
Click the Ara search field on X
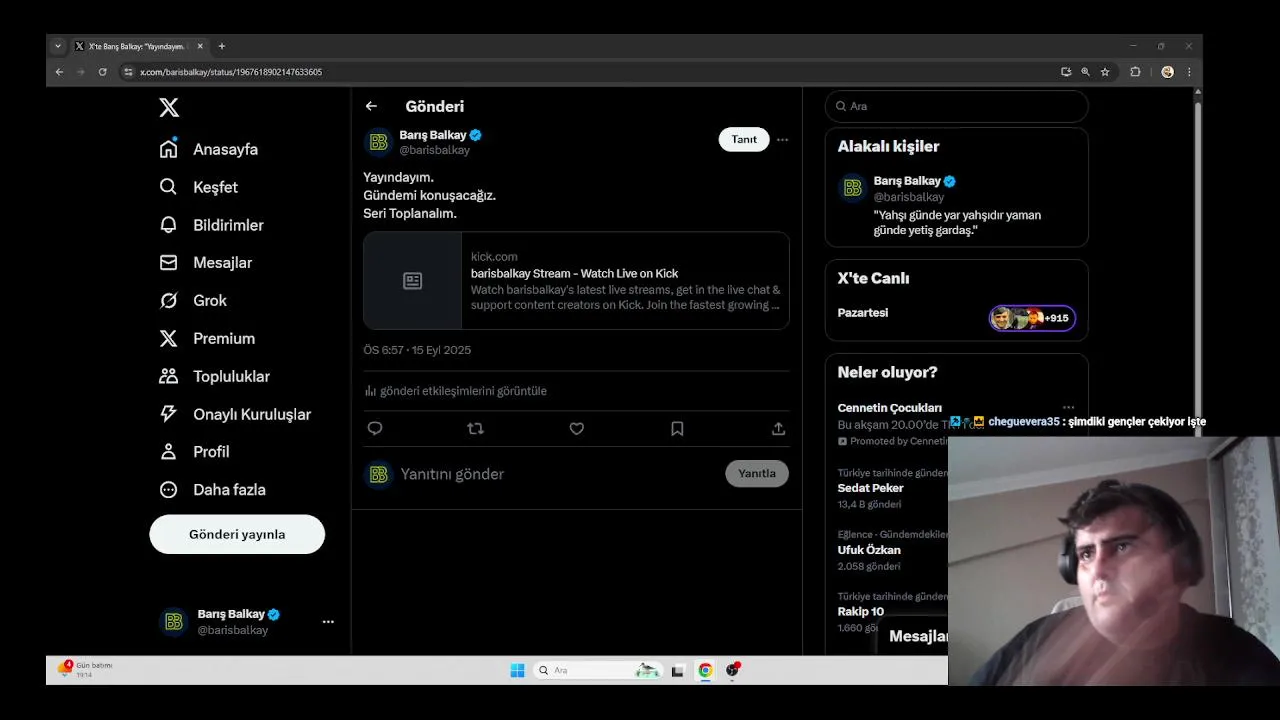956,106
